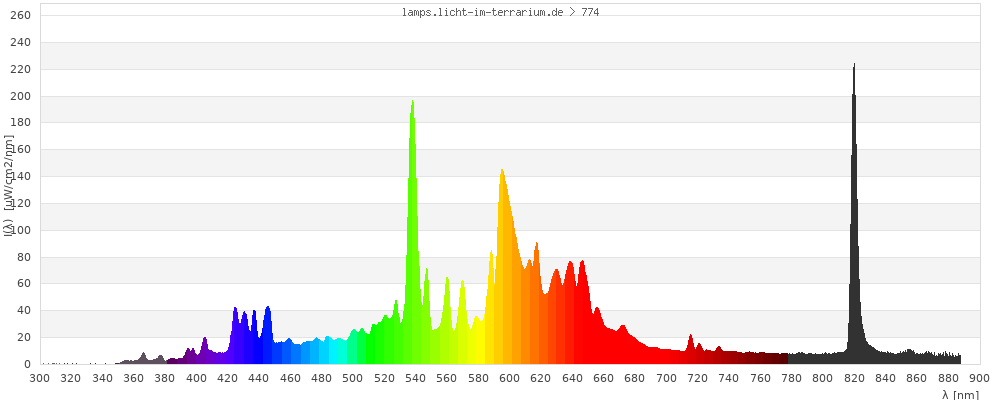Click the 900 tick on the x-axis
This screenshot has width=1000, height=400.
(979, 379)
